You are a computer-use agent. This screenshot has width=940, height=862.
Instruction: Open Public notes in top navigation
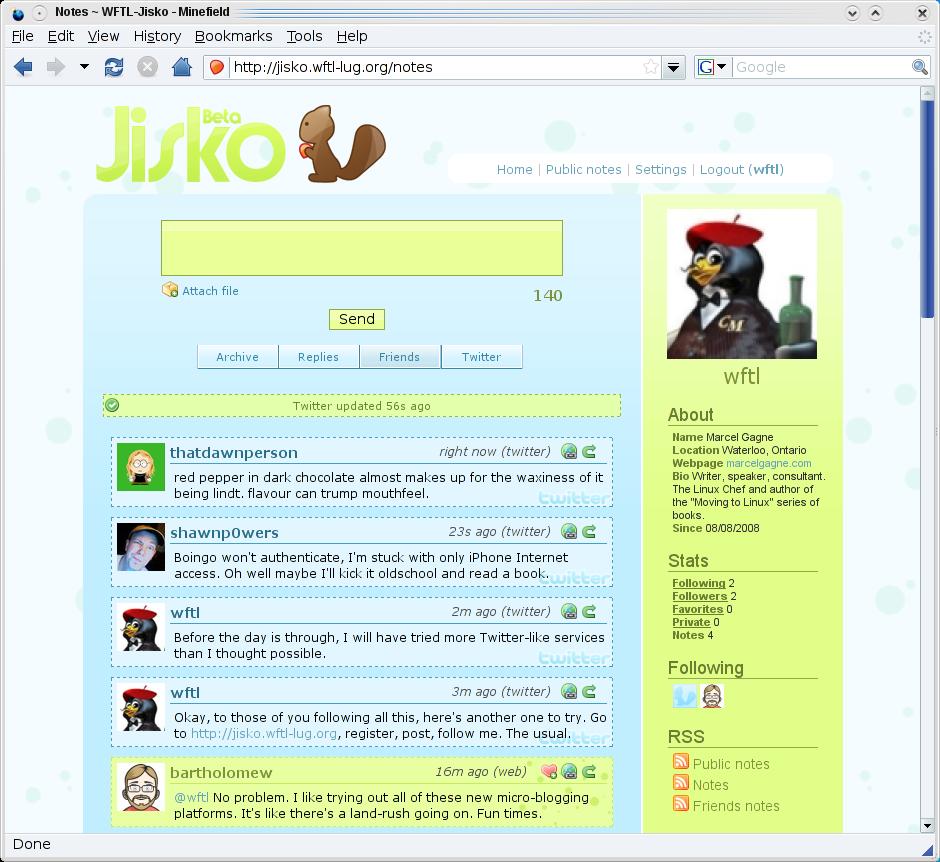583,170
